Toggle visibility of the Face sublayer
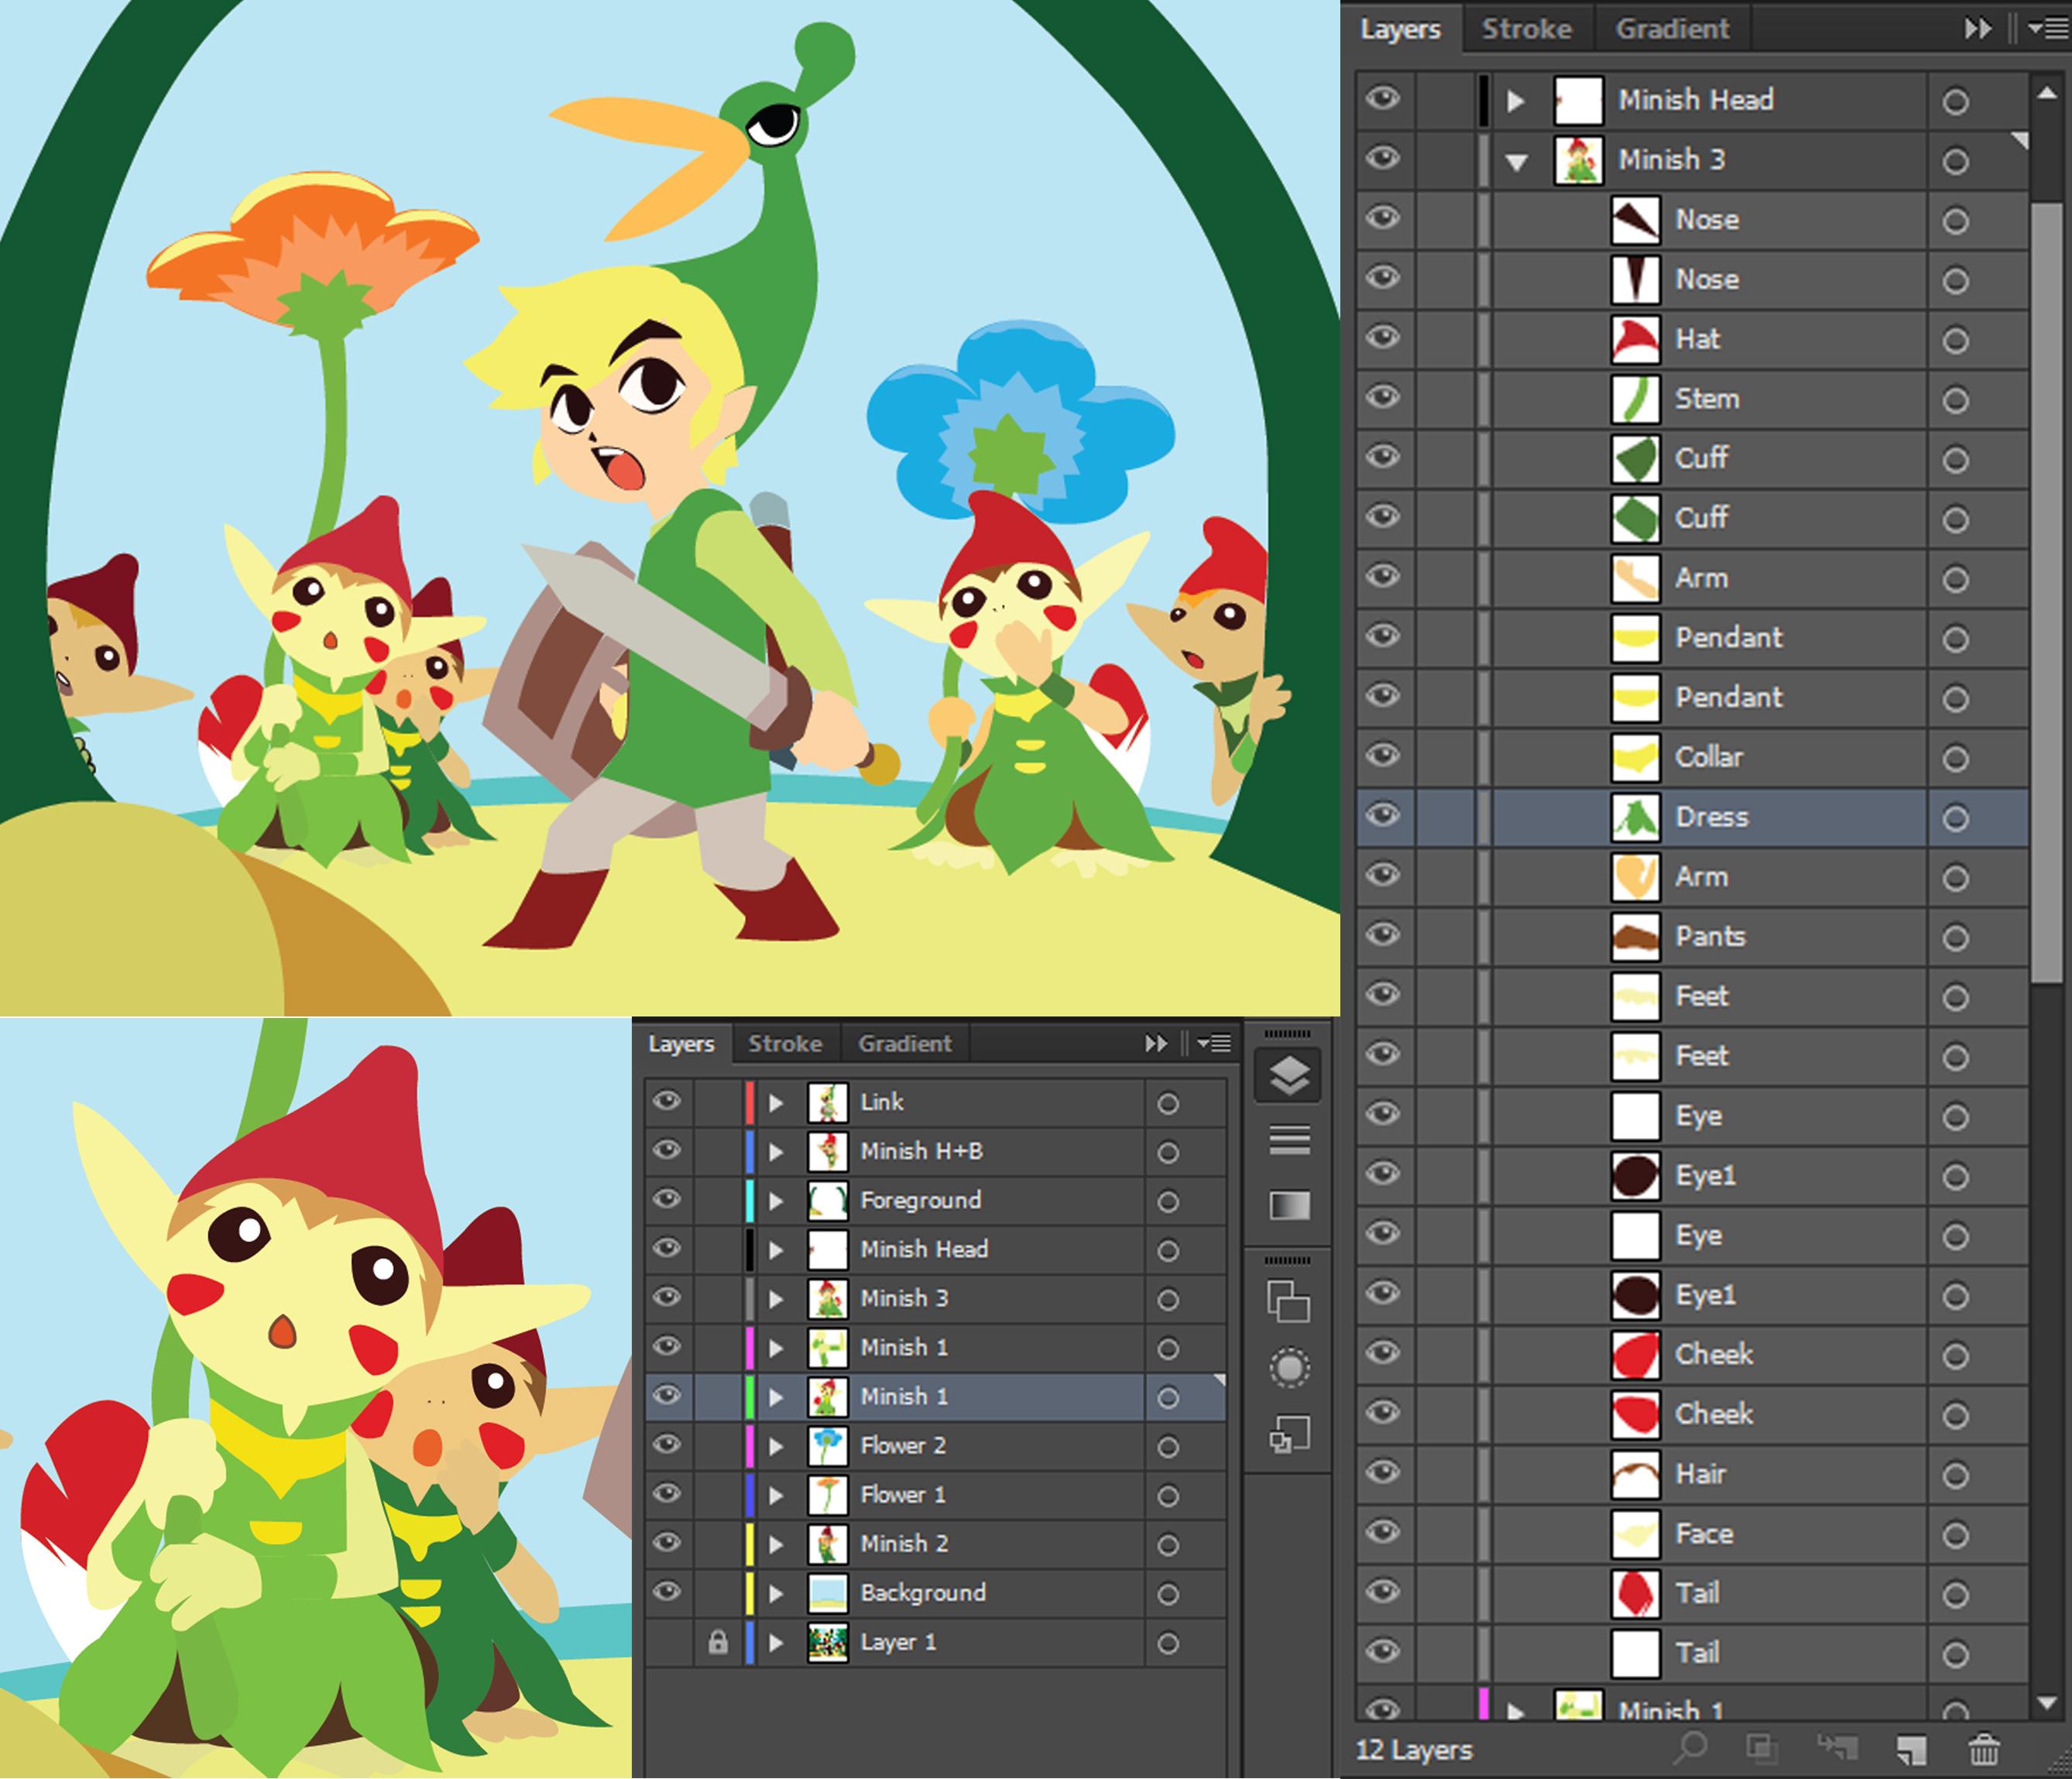 coord(1383,1532)
